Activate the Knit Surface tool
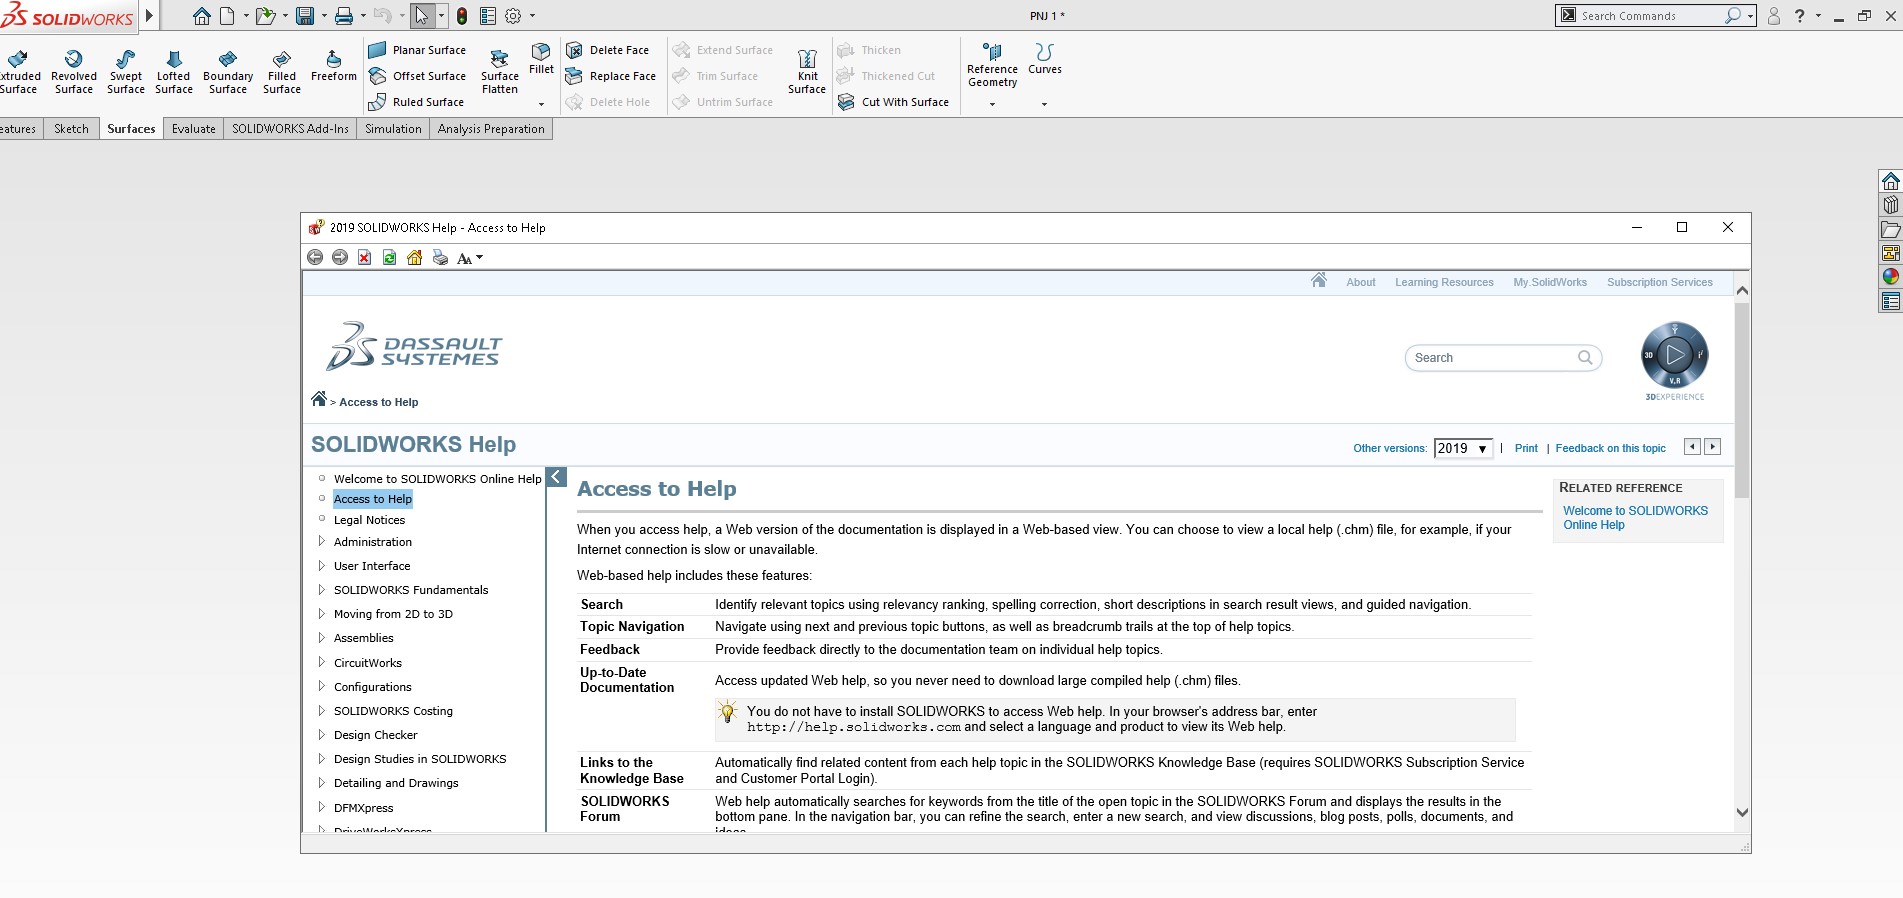The image size is (1903, 898). (807, 71)
